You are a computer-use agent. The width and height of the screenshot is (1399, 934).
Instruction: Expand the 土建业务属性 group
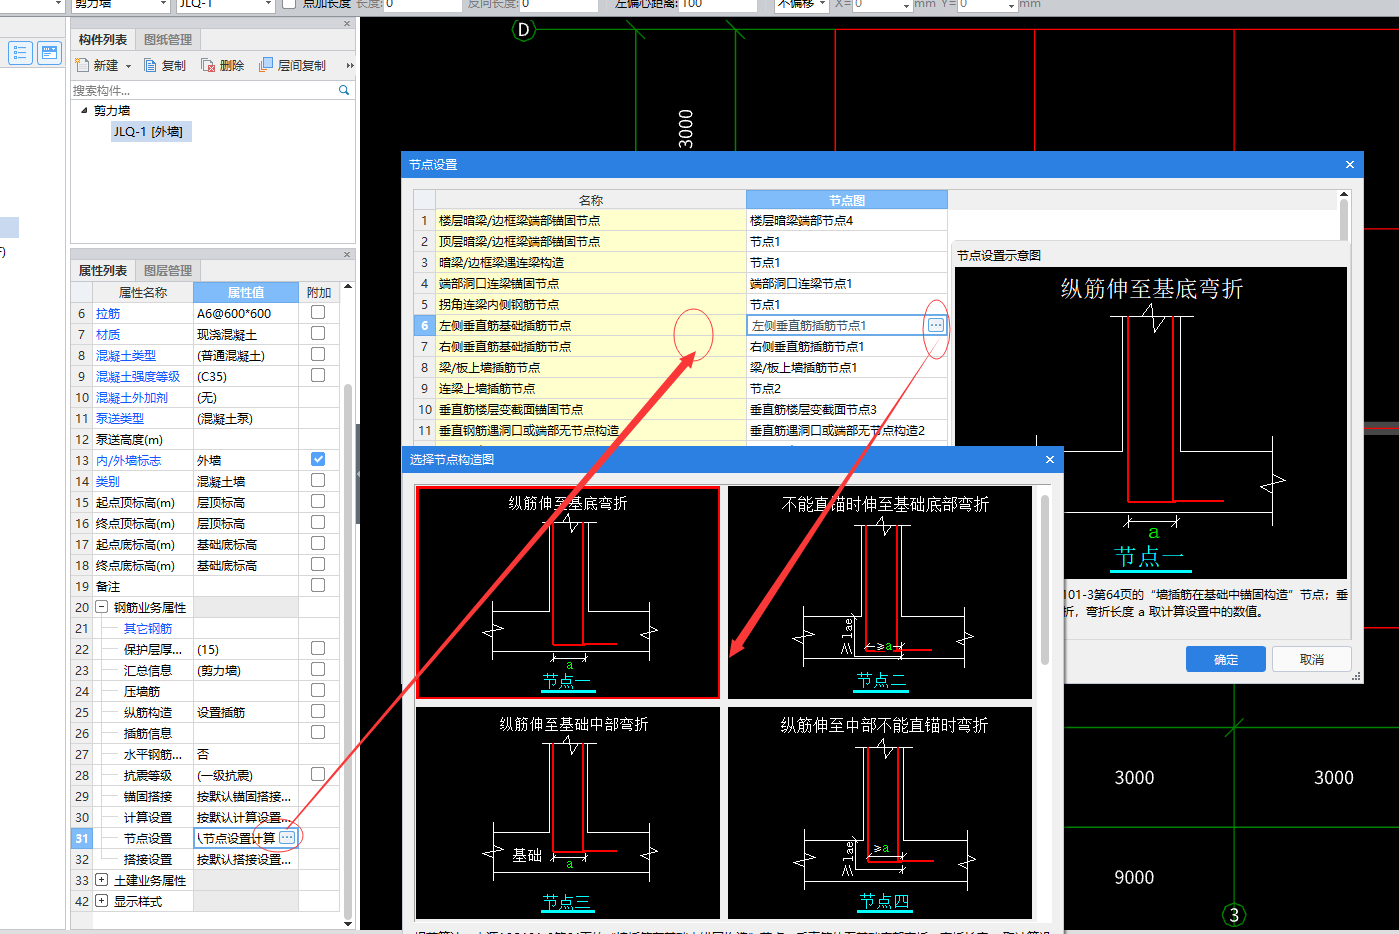point(101,880)
